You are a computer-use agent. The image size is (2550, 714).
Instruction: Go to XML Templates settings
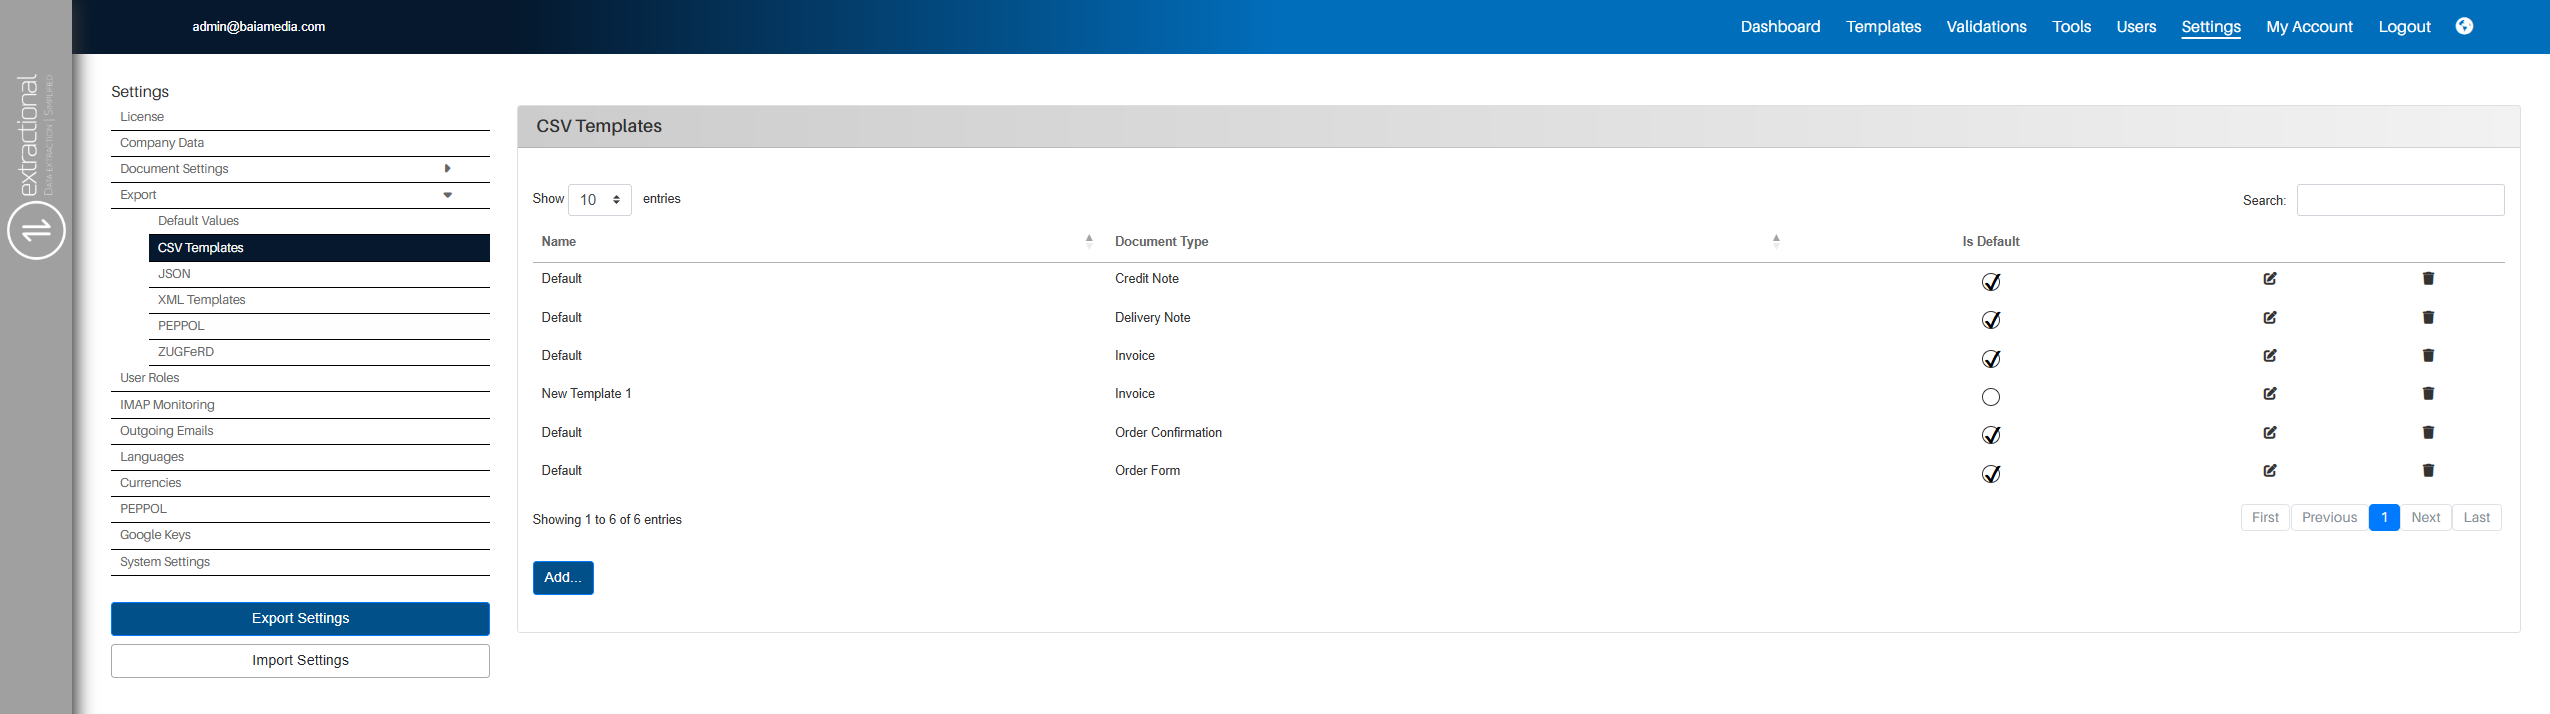201,300
